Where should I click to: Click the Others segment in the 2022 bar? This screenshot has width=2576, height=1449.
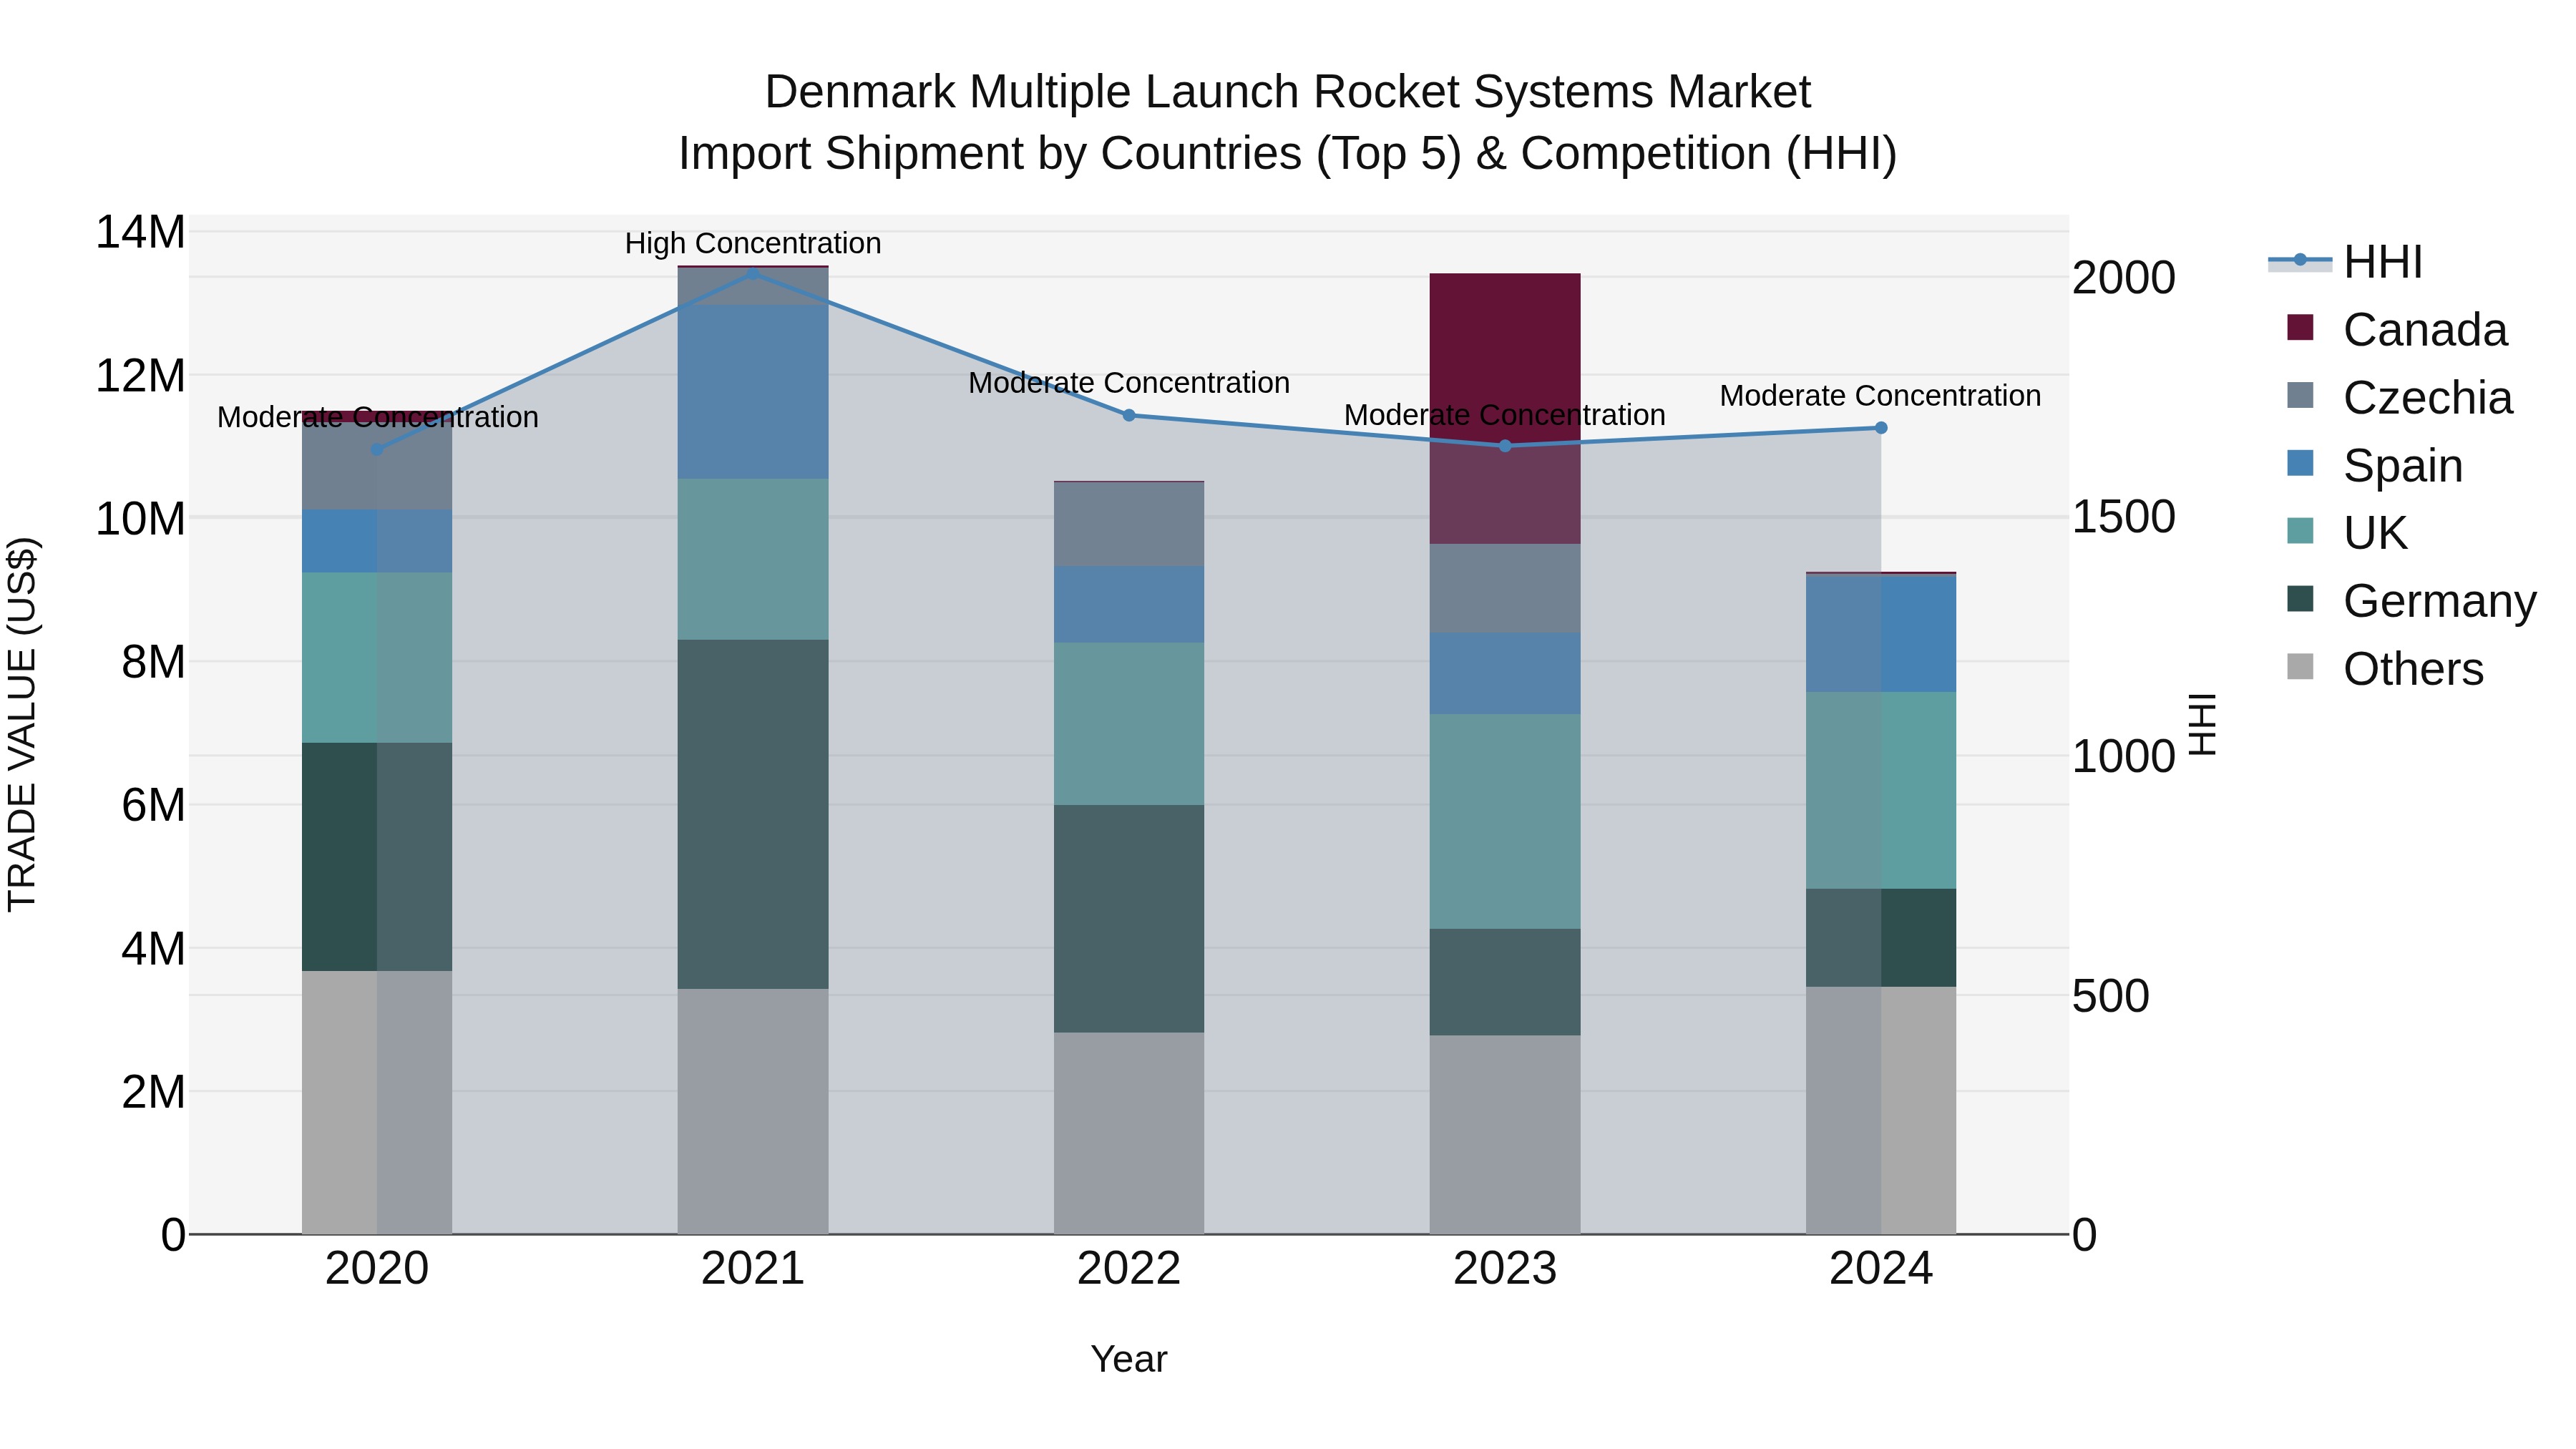(1129, 1133)
